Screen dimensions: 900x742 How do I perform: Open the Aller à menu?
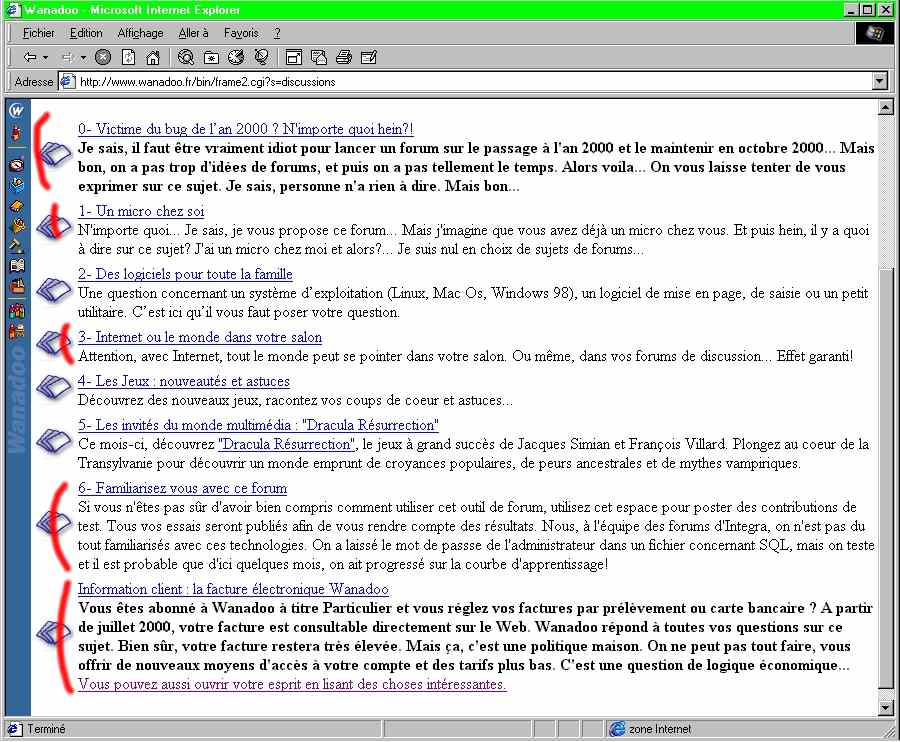[193, 33]
